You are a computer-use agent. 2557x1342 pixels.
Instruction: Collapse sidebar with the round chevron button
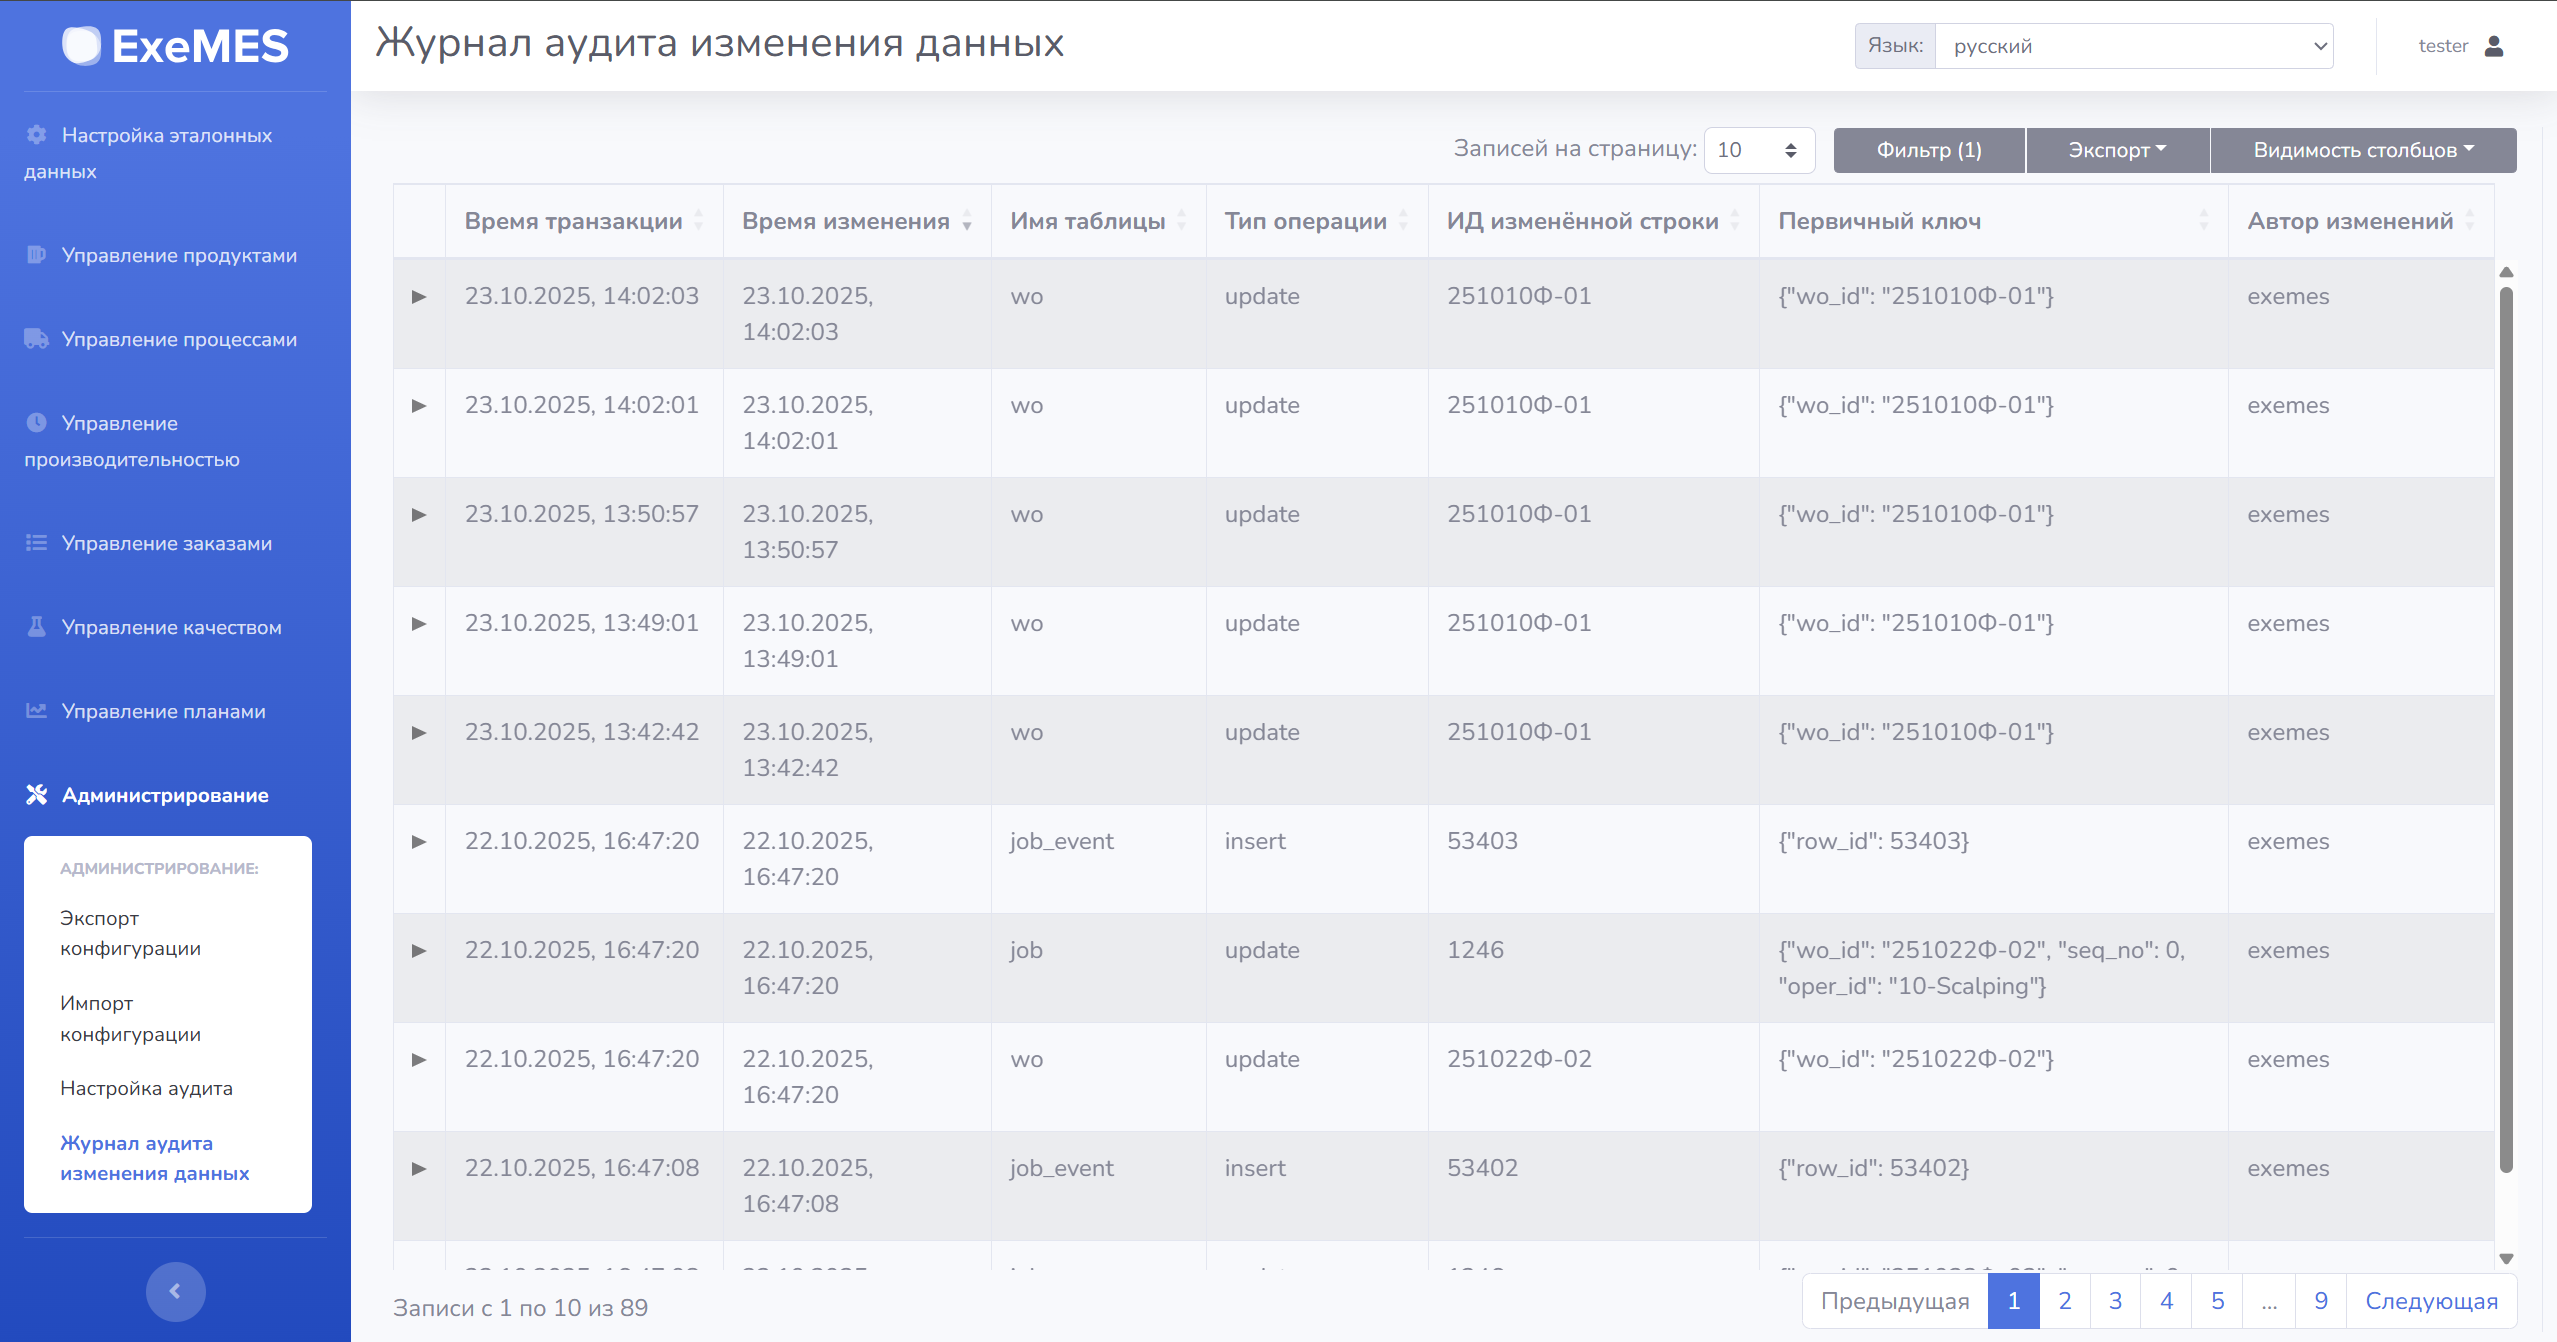click(x=175, y=1291)
